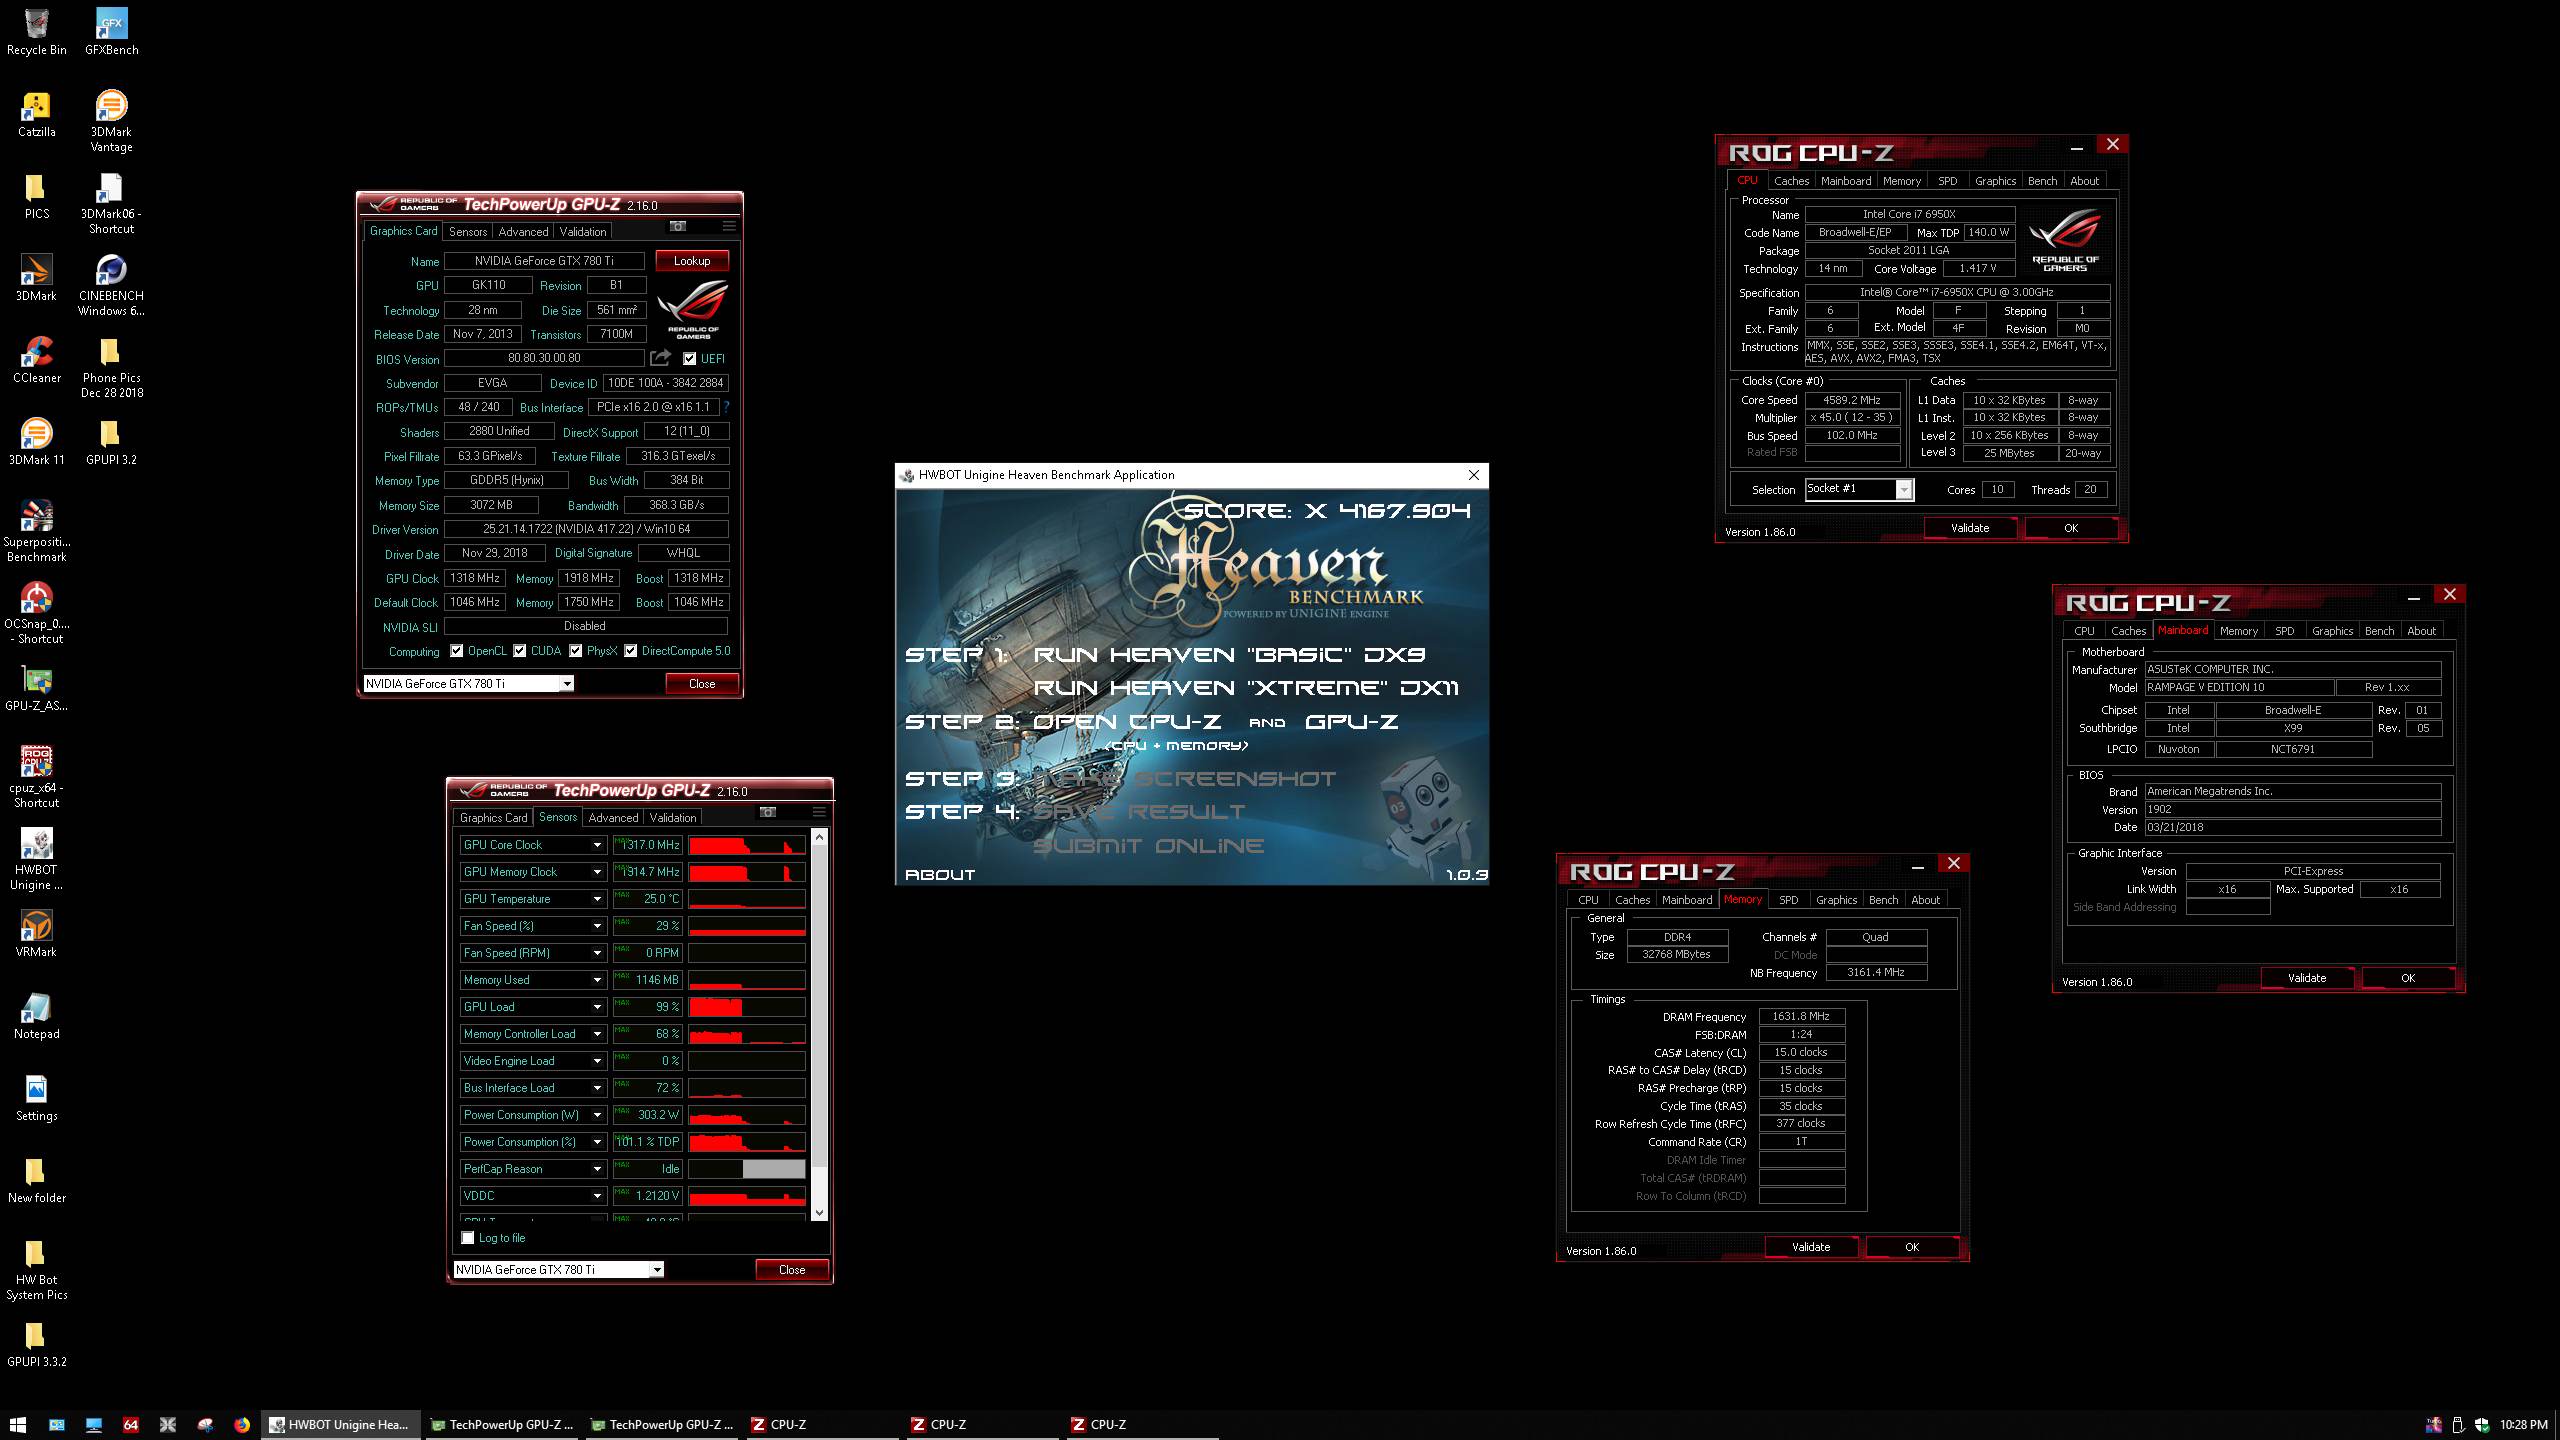The image size is (2560, 1440).
Task: Open the VRMark desktop icon
Action: (37, 934)
